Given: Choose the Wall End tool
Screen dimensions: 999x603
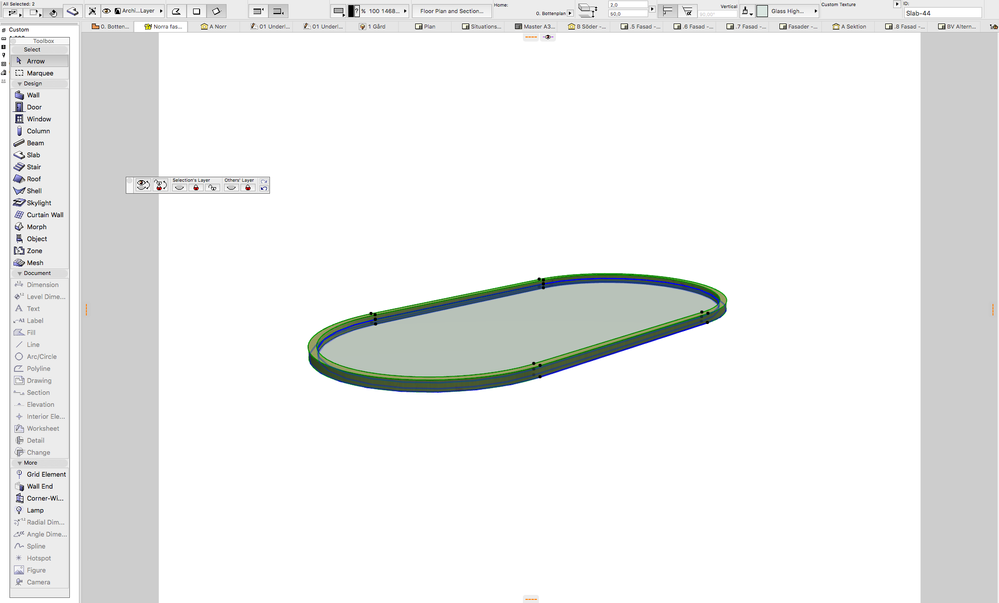Looking at the screenshot, I should click(x=40, y=486).
